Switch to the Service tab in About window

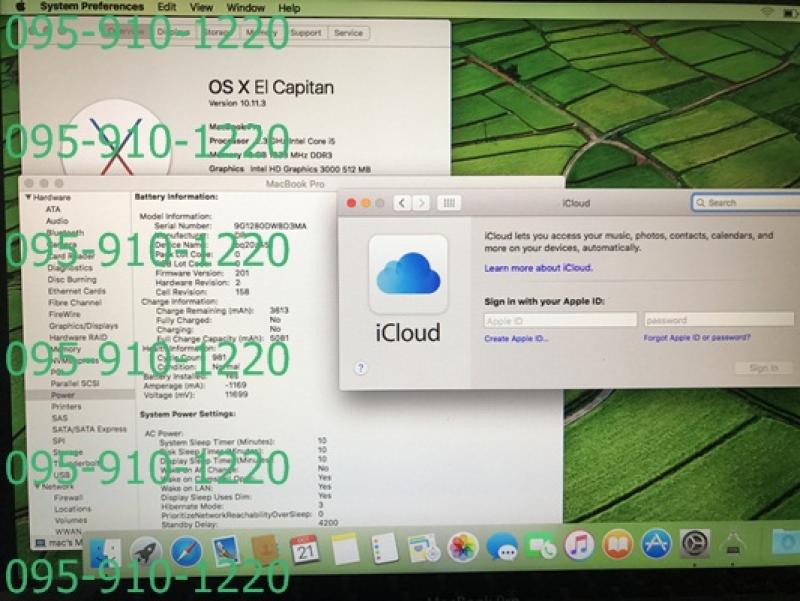click(348, 33)
